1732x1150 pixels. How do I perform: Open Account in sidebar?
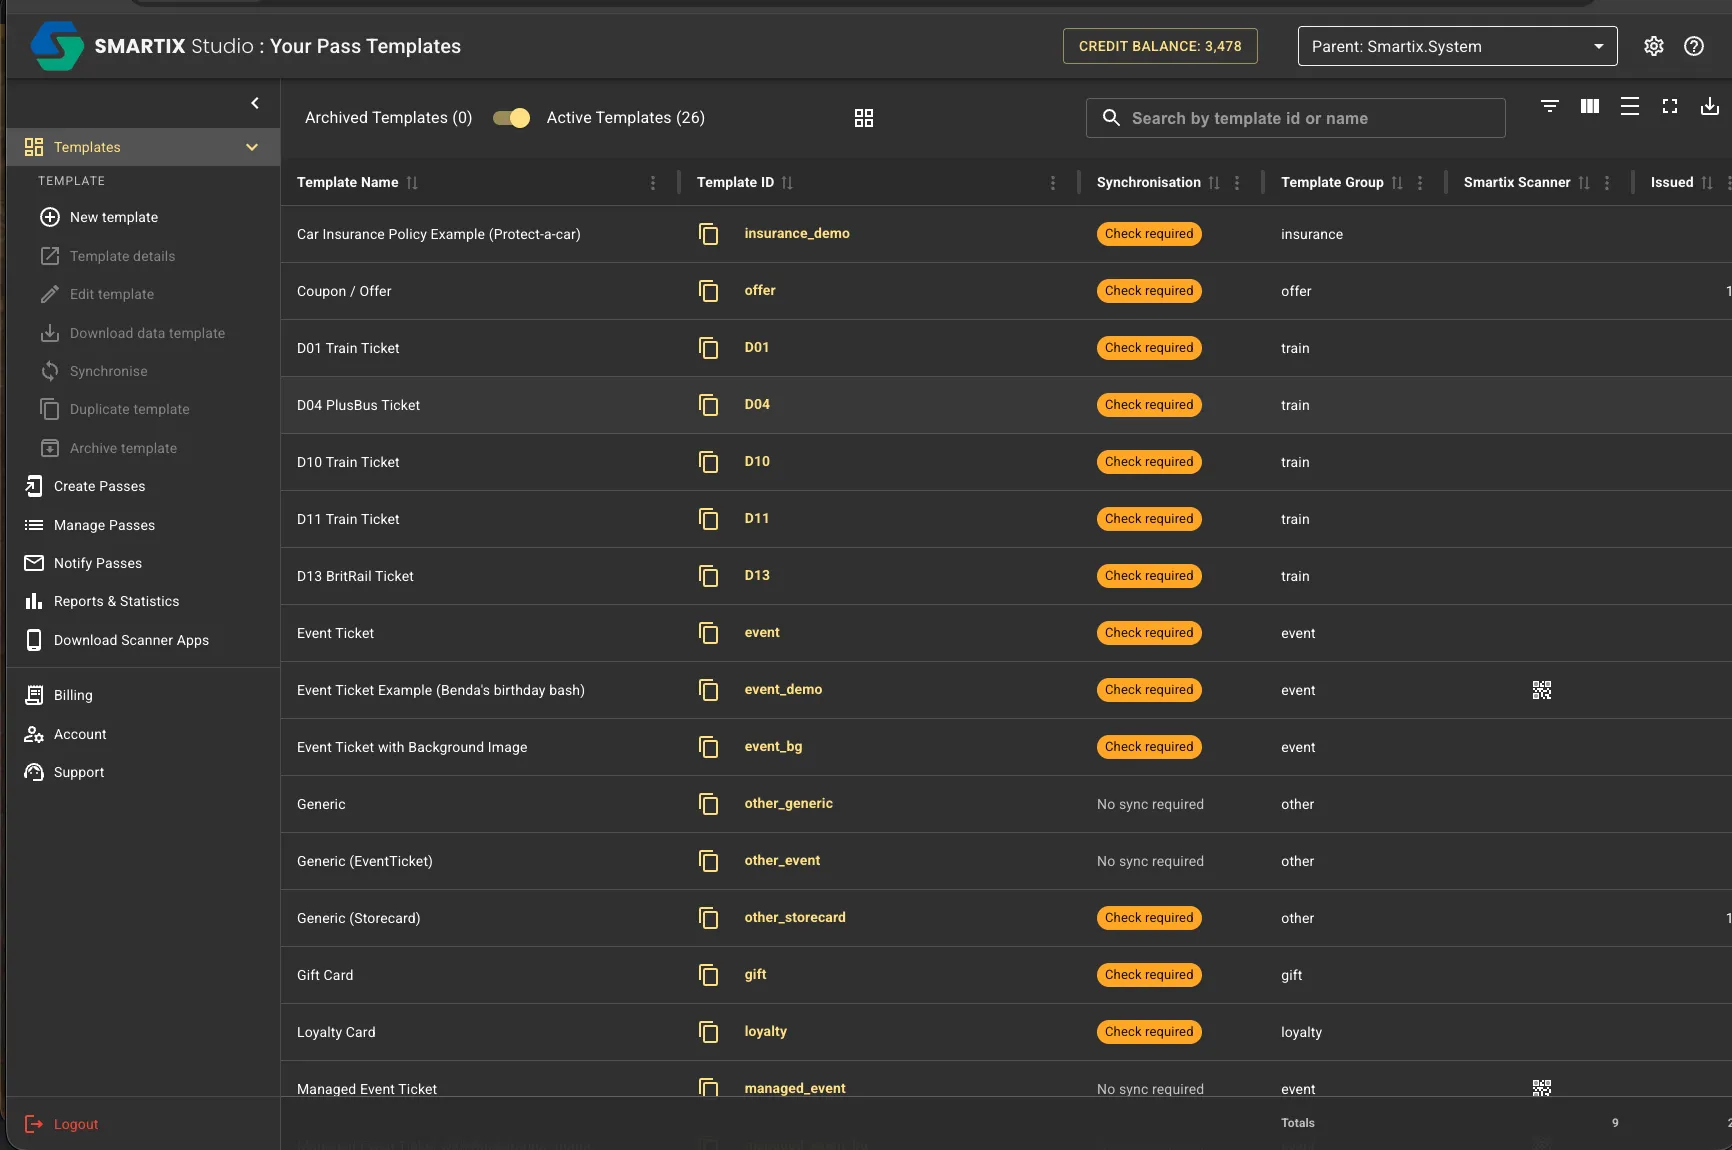point(80,734)
